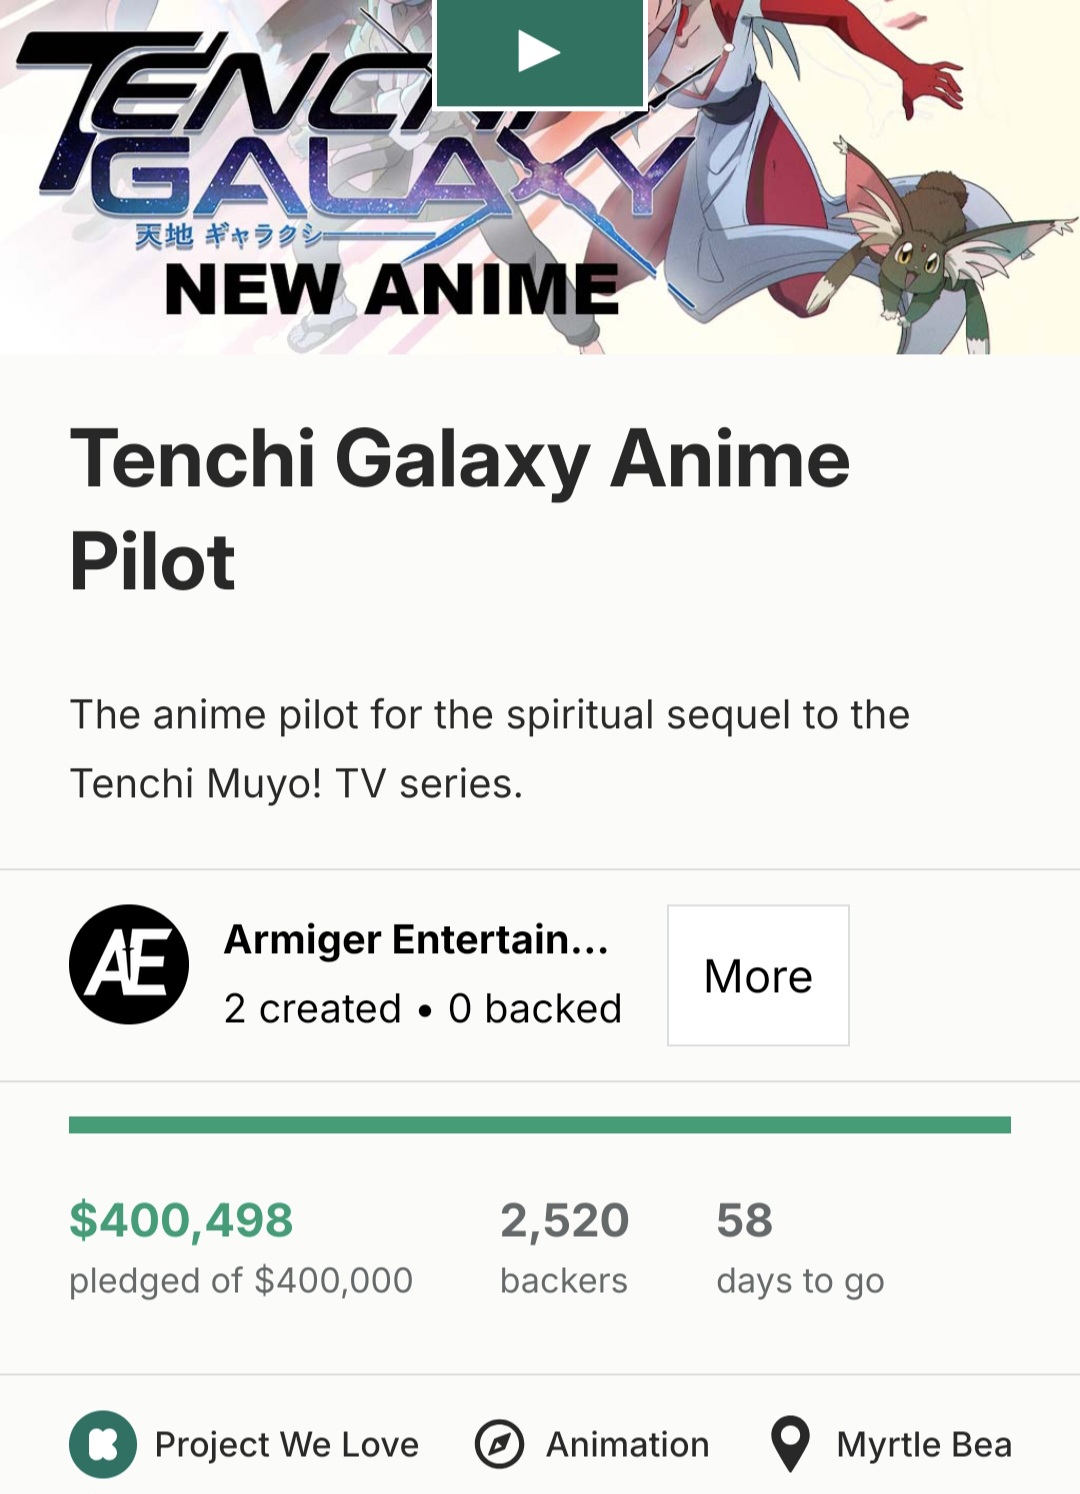The height and width of the screenshot is (1494, 1080).
Task: Tap the 2,520 backers count
Action: click(564, 1220)
